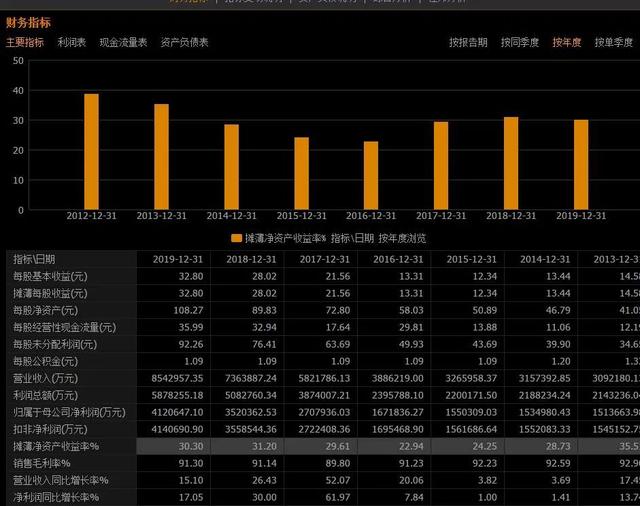Open the 资产负债表 tab
The image size is (640, 506).
pos(184,42)
